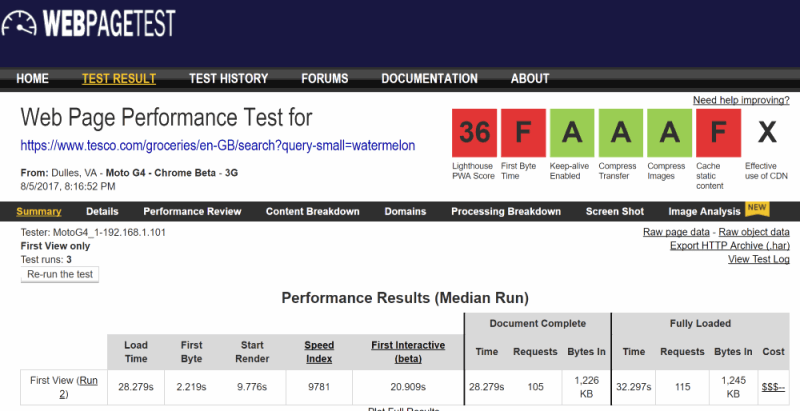This screenshot has height=411, width=800.
Task: Open the First Byte Time F grade
Action: [x=523, y=133]
